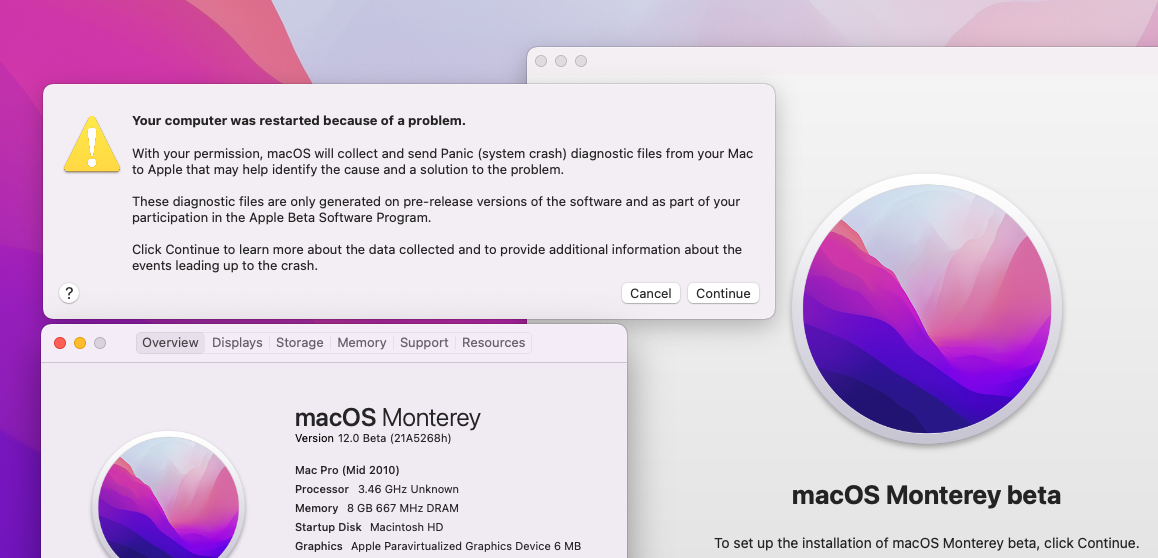1158x558 pixels.
Task: Select the Resources tab
Action: coord(493,342)
